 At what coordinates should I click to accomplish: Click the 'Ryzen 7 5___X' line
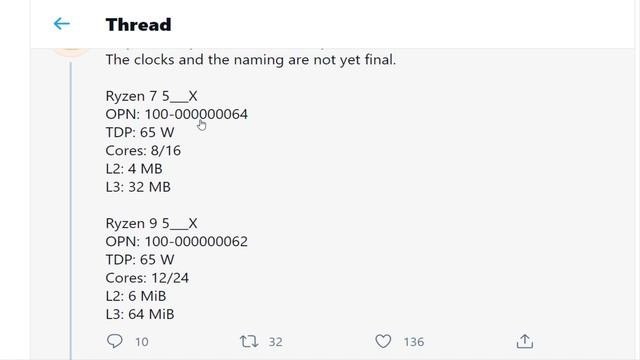point(151,96)
